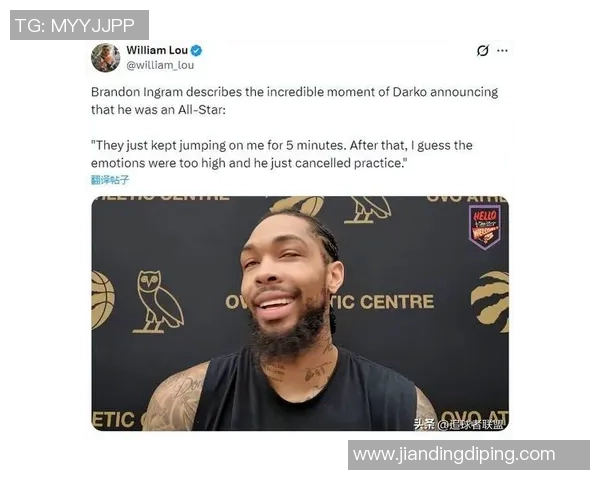Open William Lou's profile avatar
The image size is (600, 480).
point(106,58)
